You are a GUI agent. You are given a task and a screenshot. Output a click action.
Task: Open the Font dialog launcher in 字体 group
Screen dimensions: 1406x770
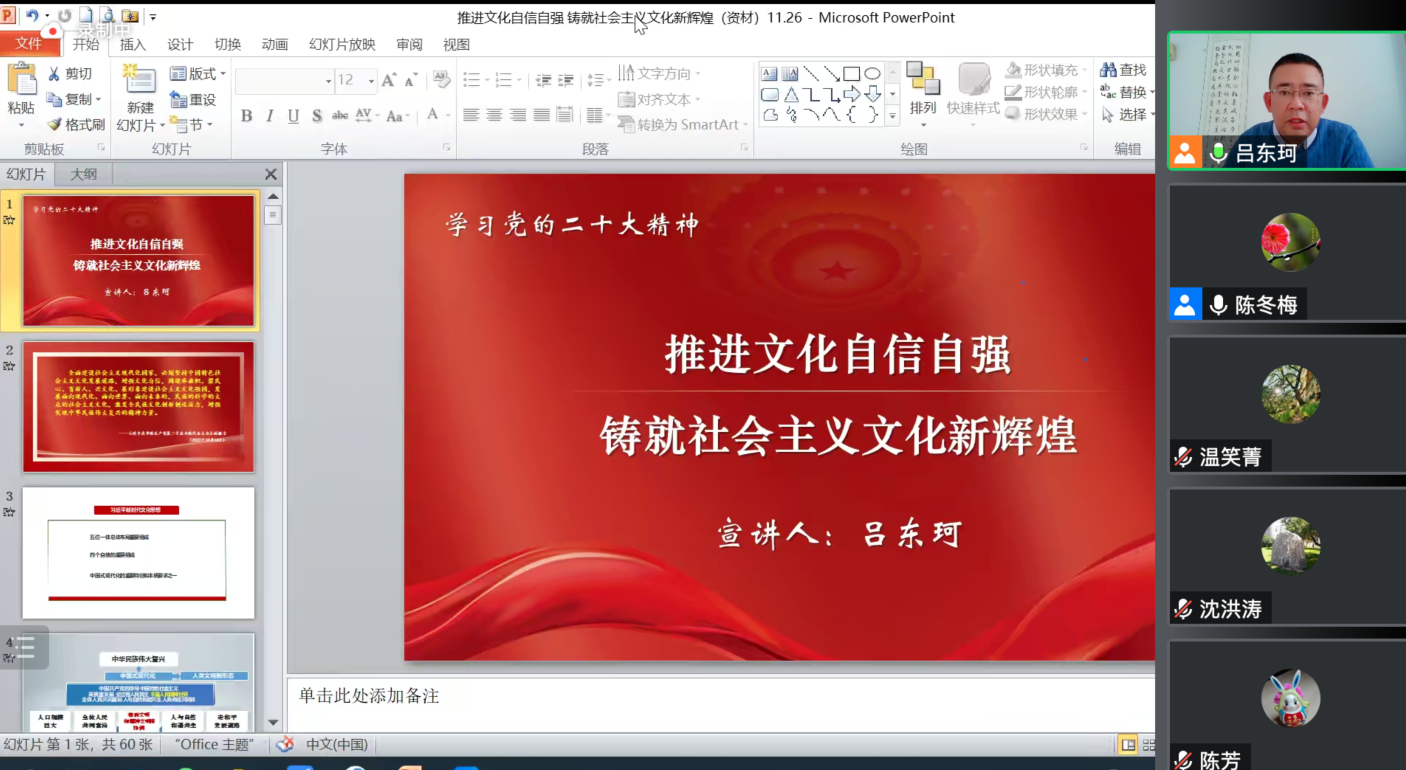(446, 148)
